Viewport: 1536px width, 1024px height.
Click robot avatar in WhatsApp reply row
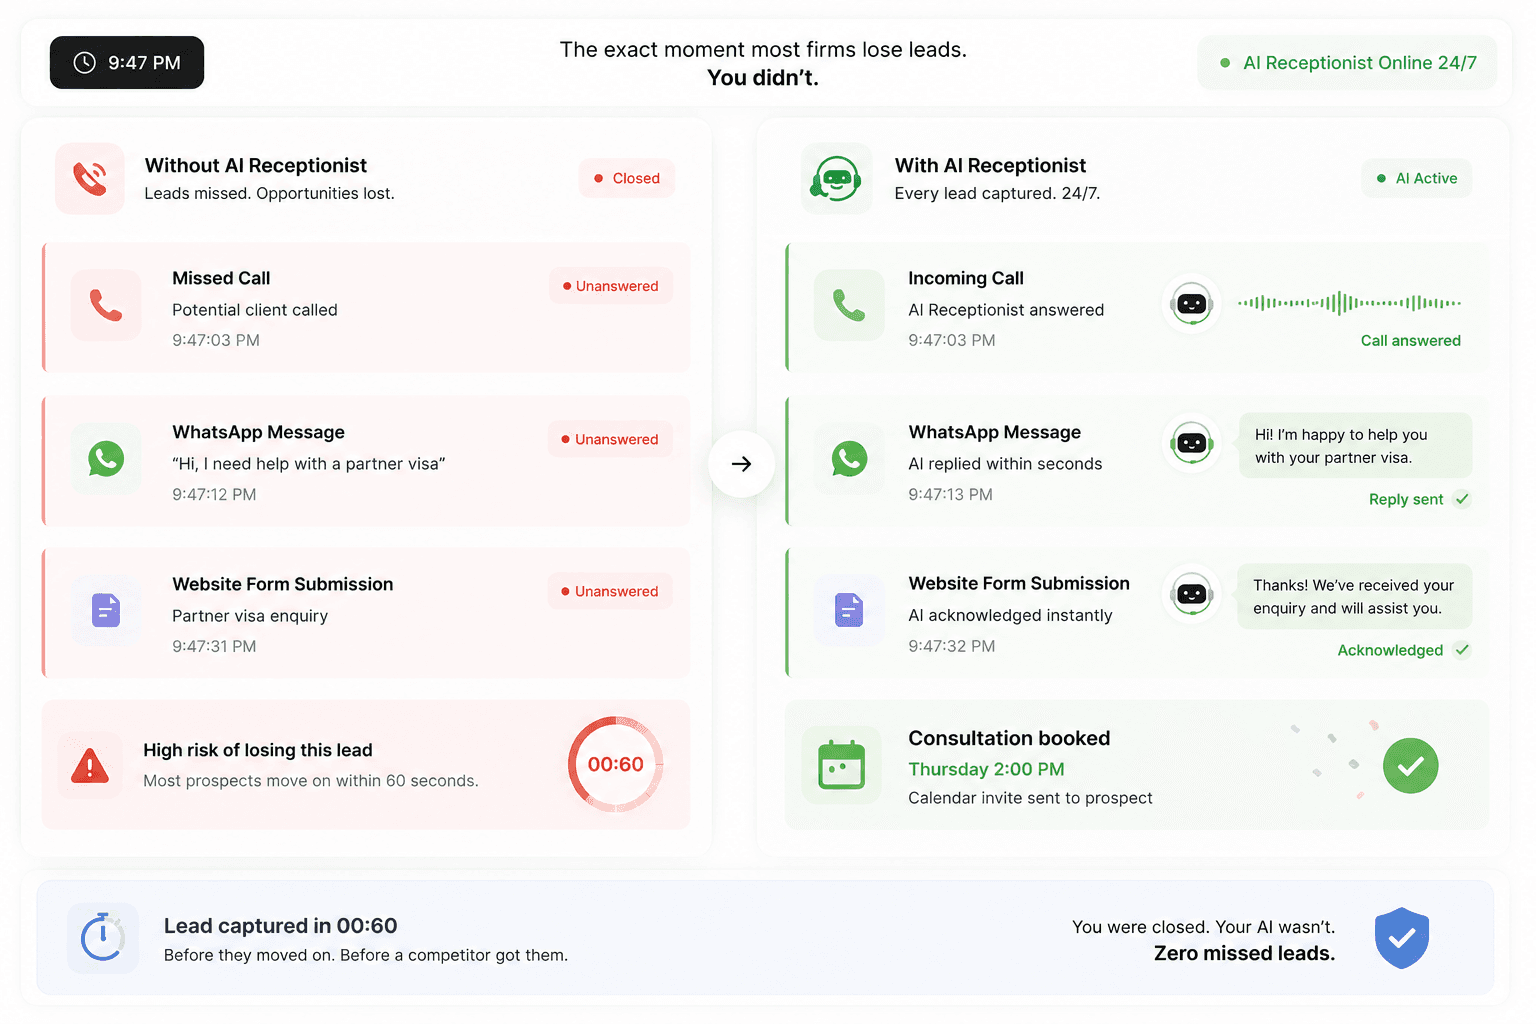[x=1192, y=443]
